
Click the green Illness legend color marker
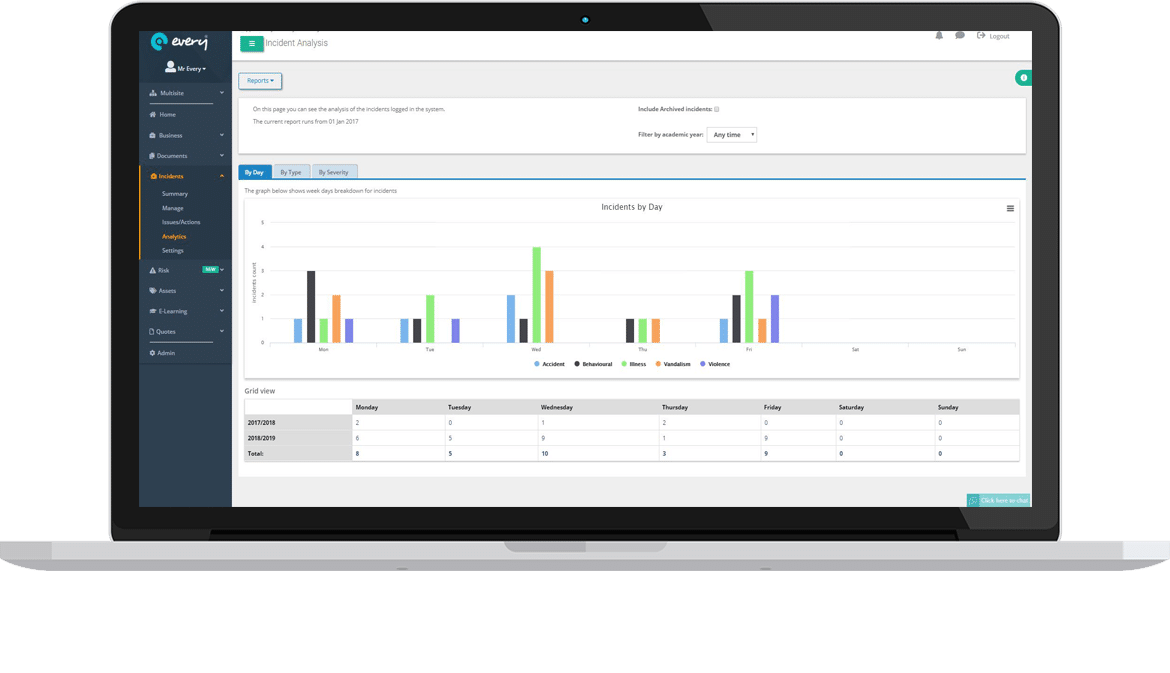(624, 364)
